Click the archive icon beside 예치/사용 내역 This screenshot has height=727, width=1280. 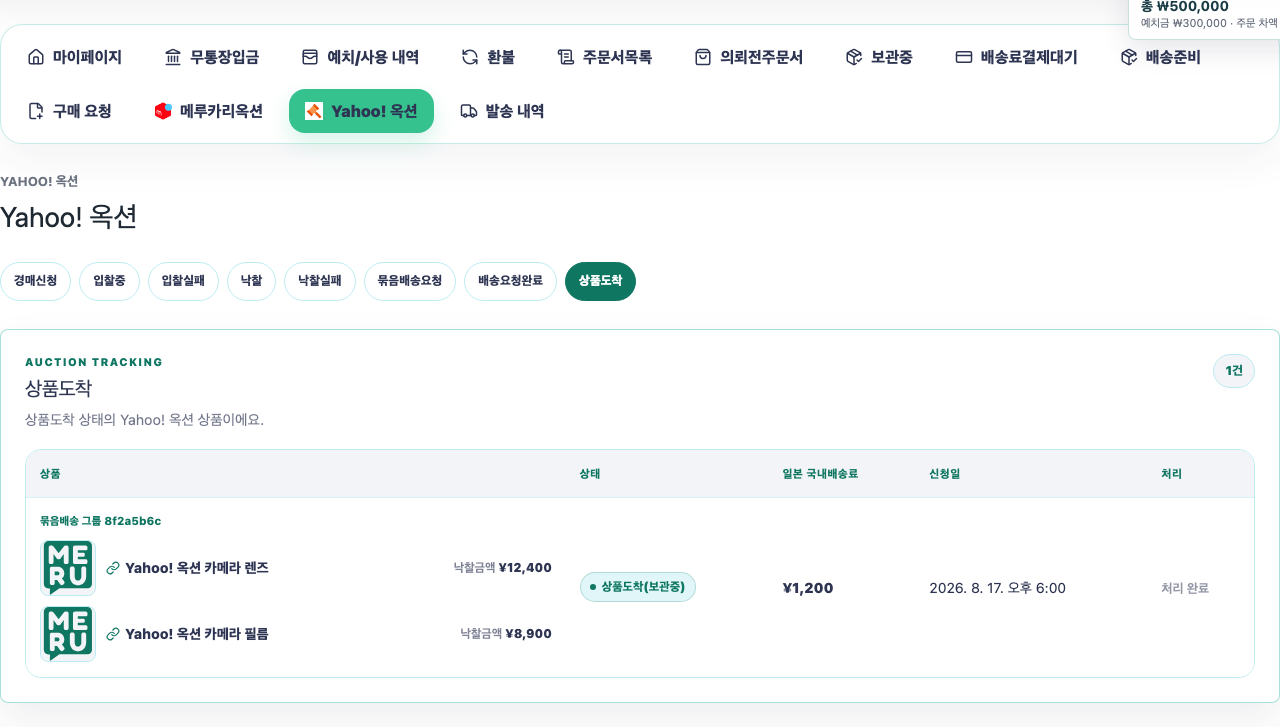[310, 57]
